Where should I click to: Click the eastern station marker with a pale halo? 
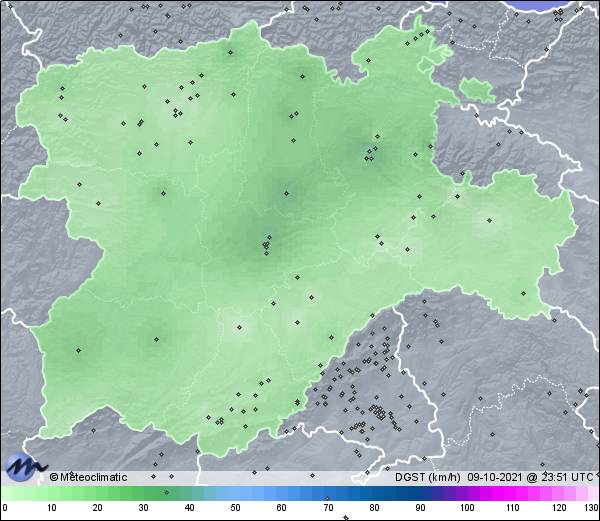coord(489,220)
